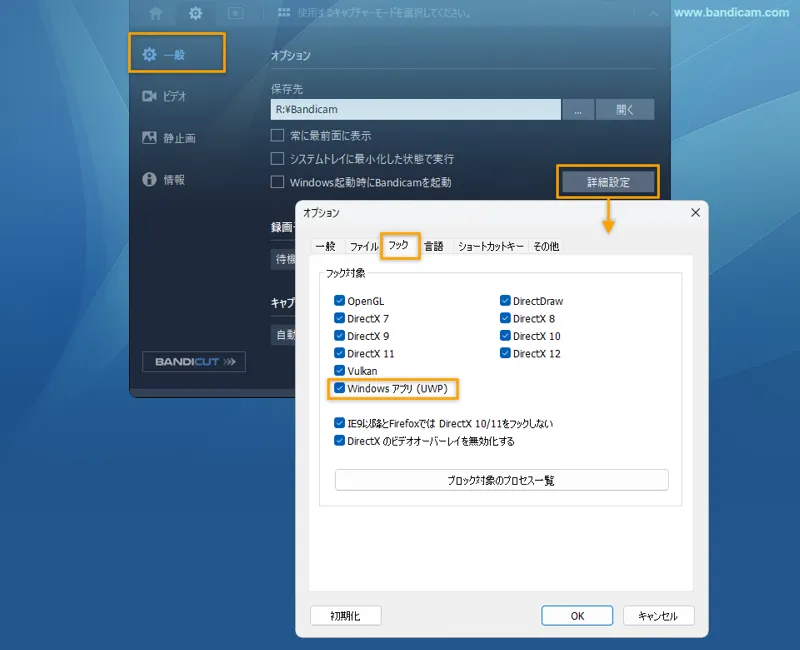This screenshot has height=650, width=800.
Task: Click the キャンセル button
Action: click(658, 616)
